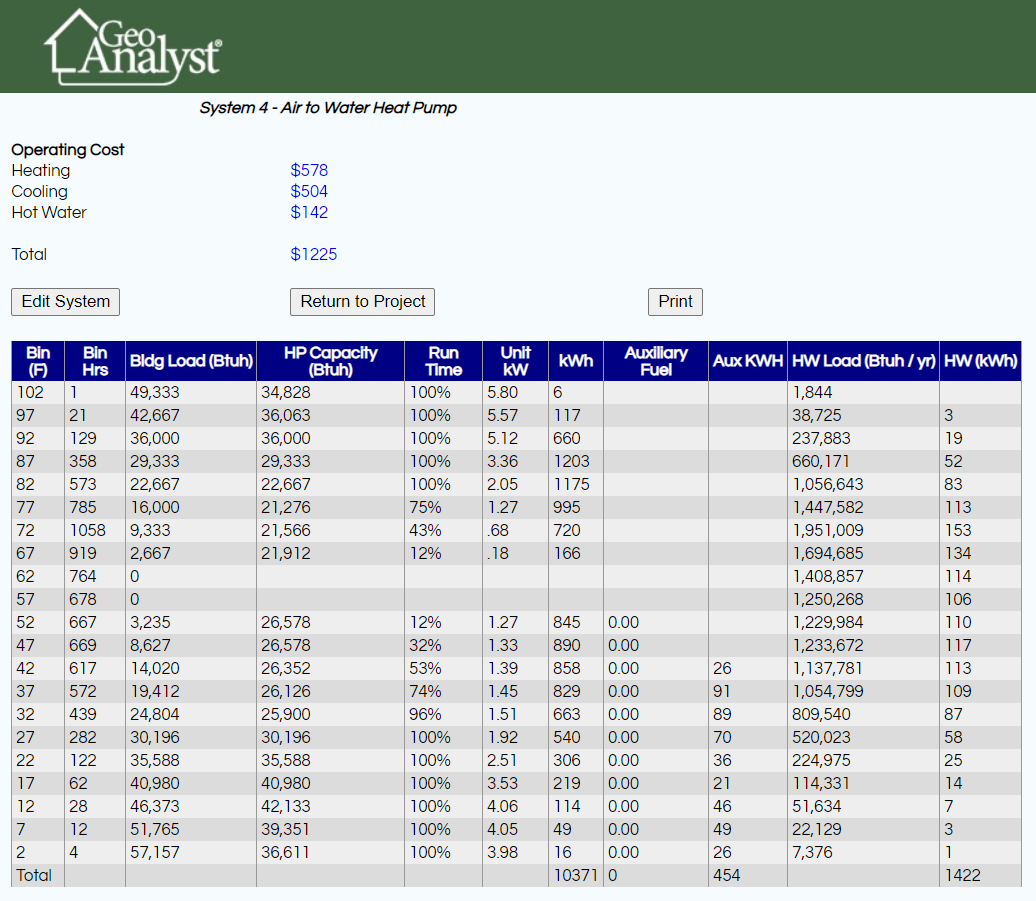Screen dimensions: 1036x901
Task: Click the Aux KWH column header
Action: coord(748,361)
